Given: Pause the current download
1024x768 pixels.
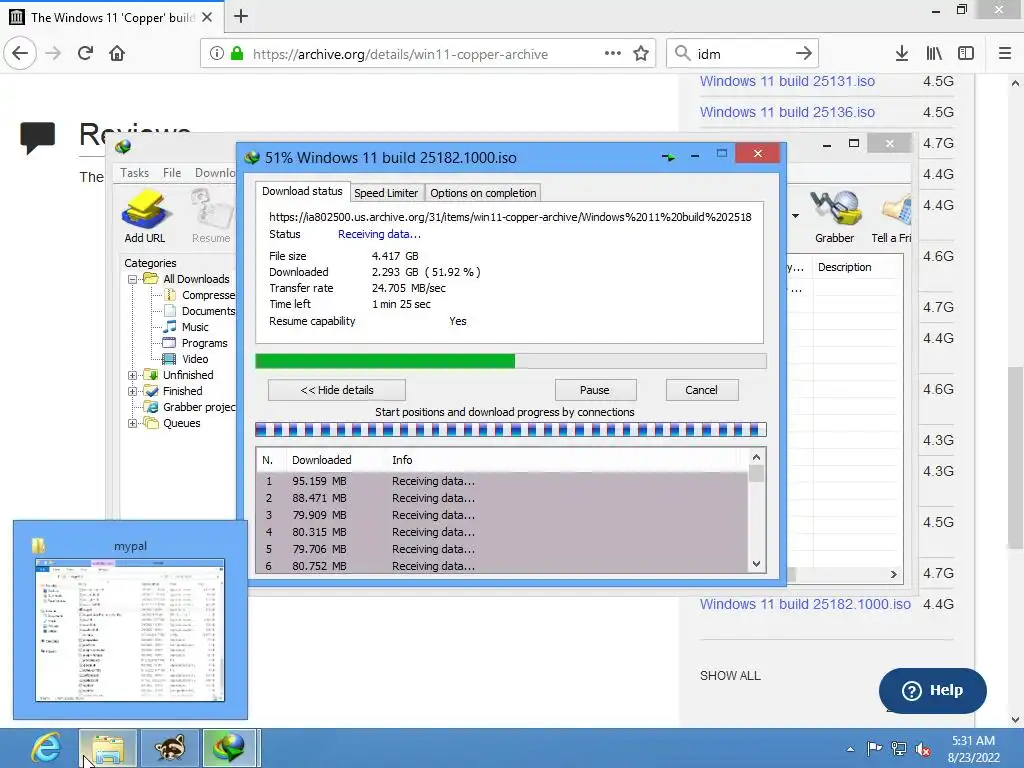Looking at the screenshot, I should pos(595,390).
